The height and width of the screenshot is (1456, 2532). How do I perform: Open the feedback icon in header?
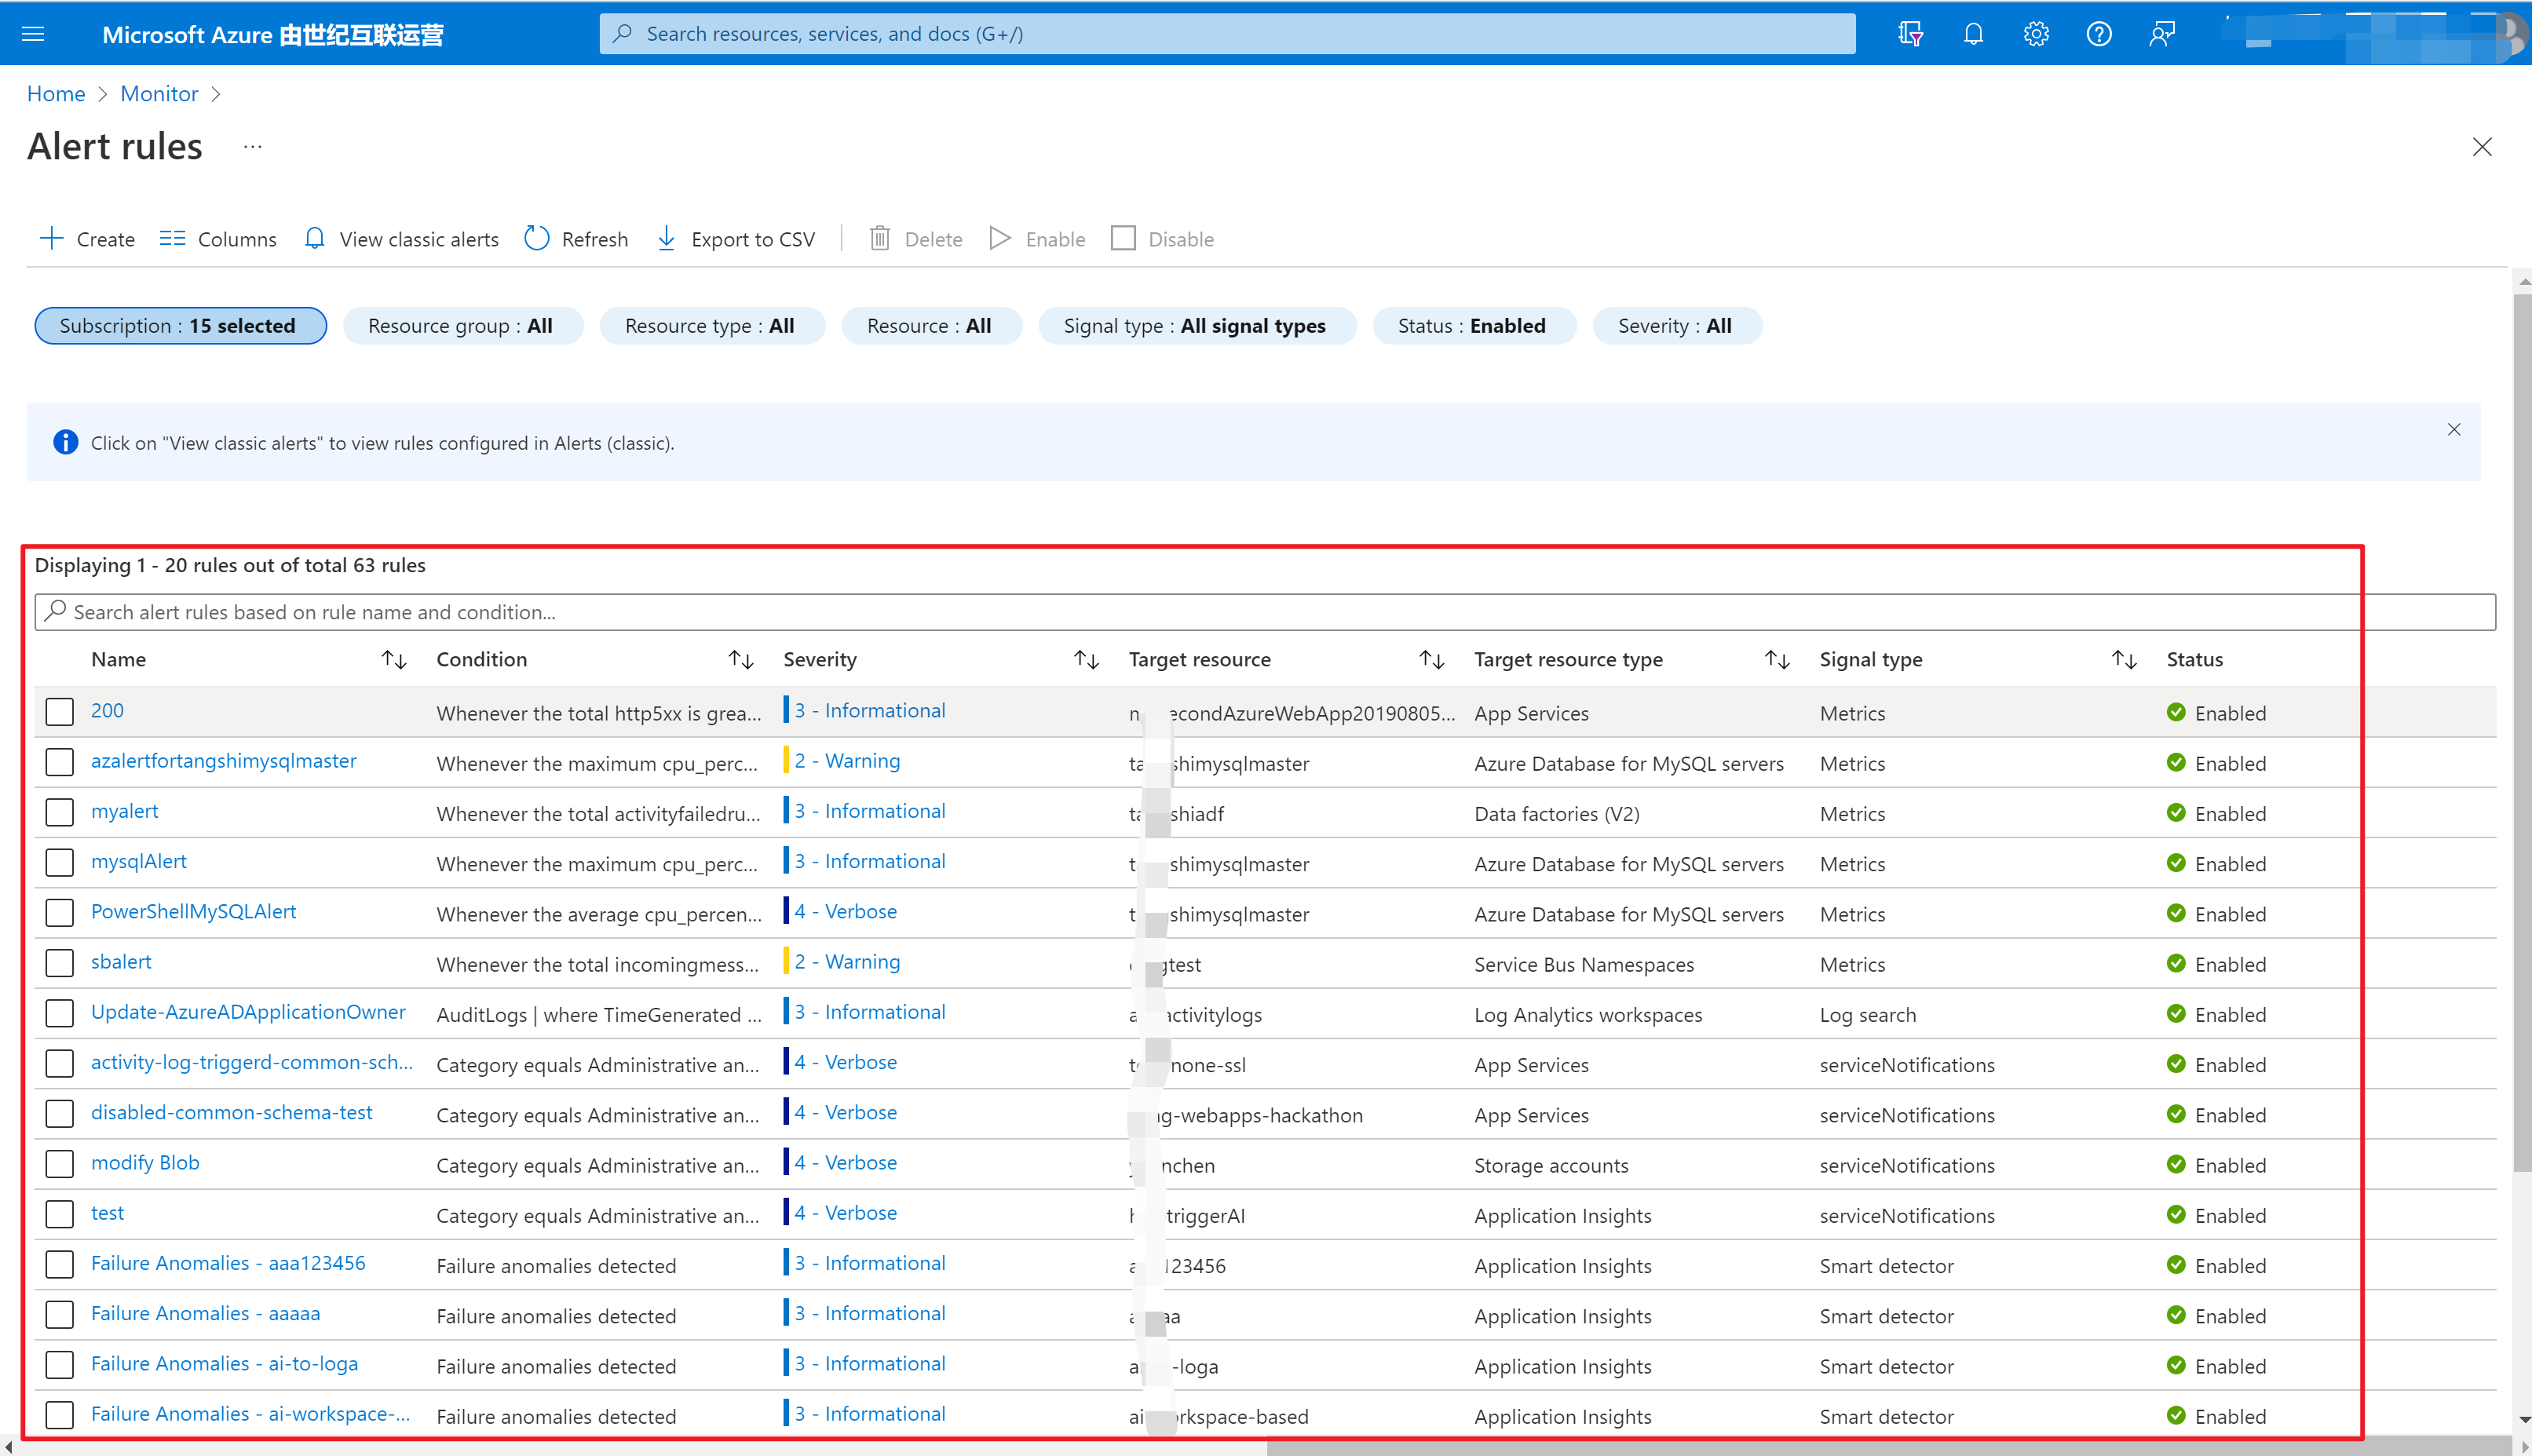2161,34
